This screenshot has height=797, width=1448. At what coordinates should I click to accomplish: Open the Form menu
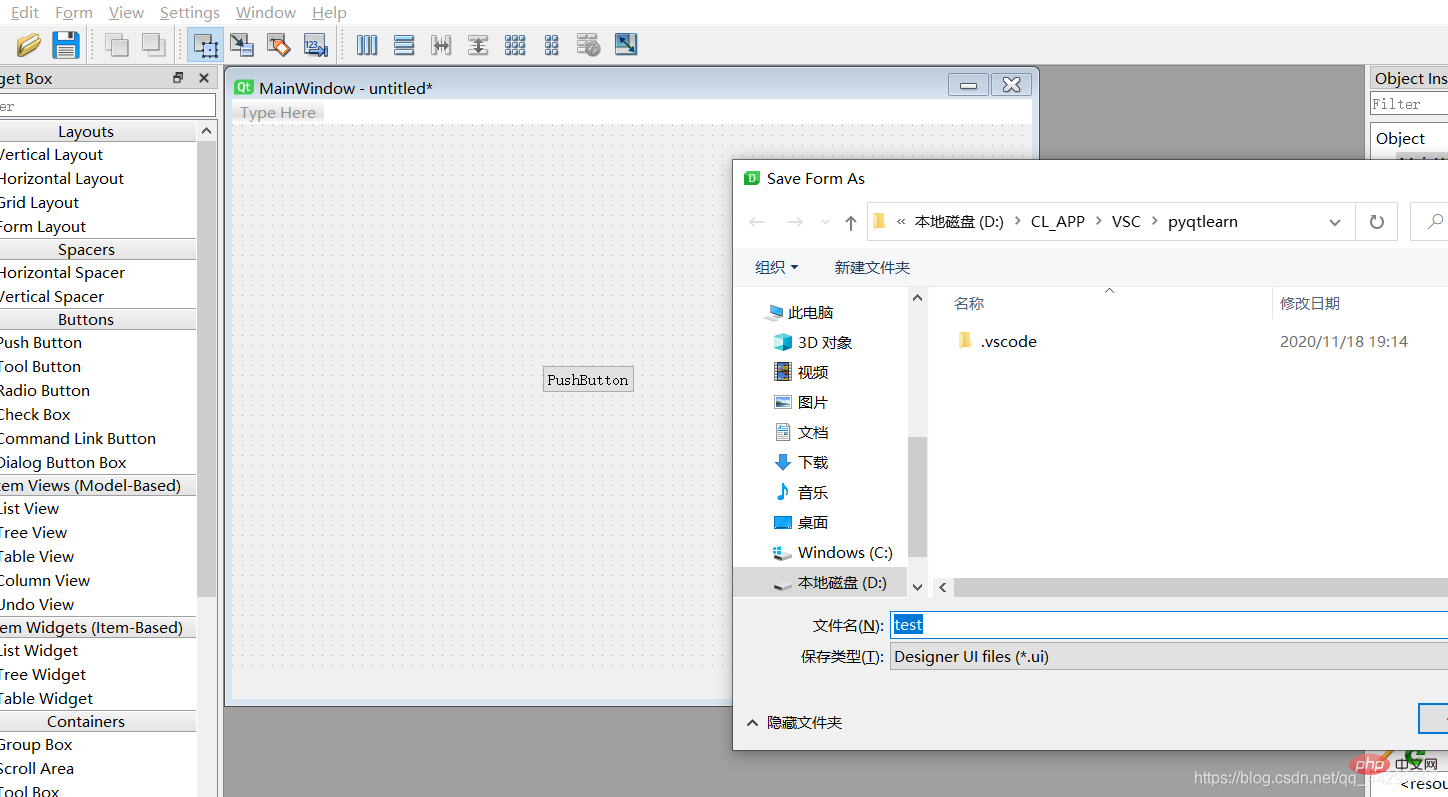[73, 12]
